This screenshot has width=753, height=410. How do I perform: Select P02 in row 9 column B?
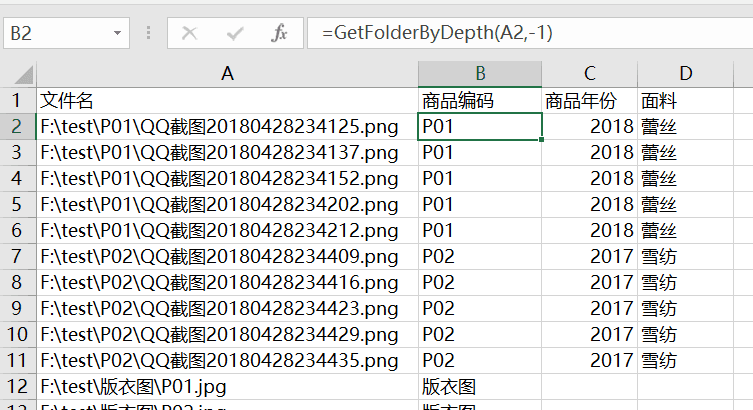(480, 308)
